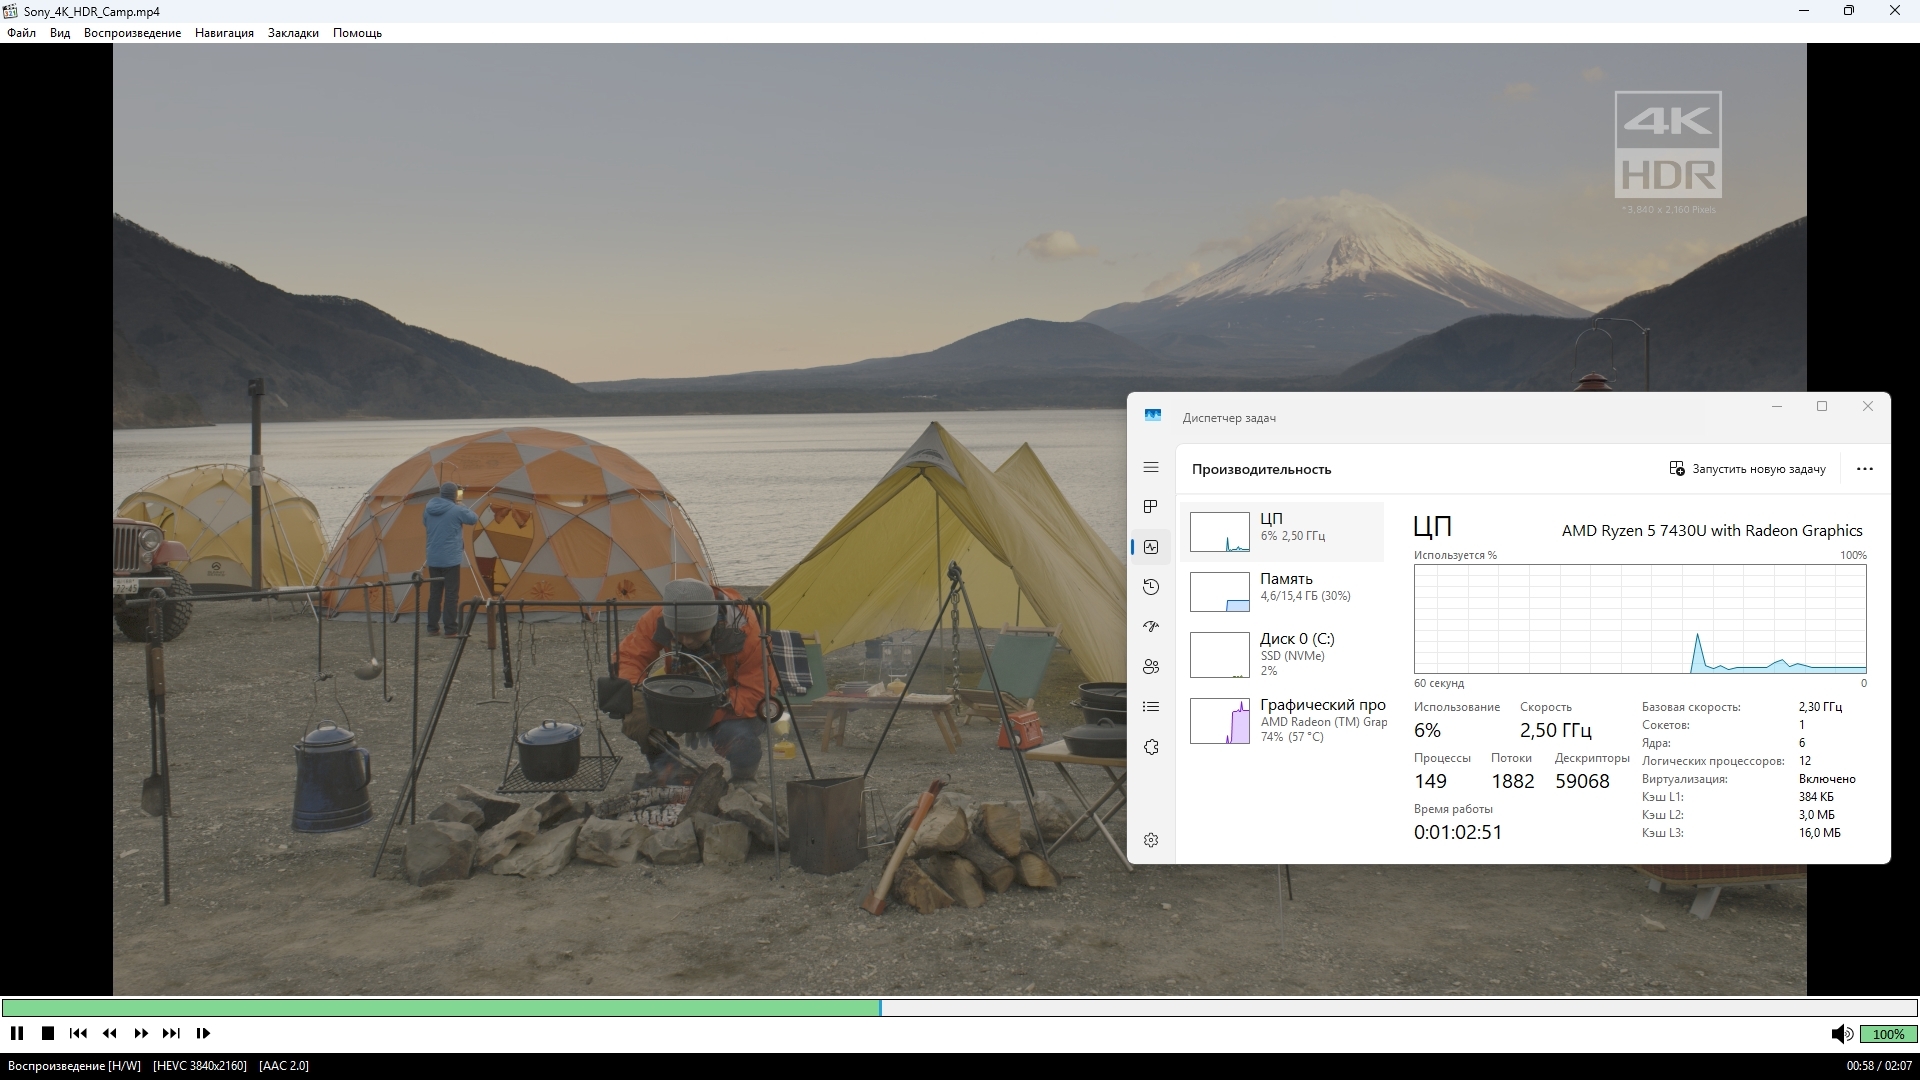The height and width of the screenshot is (1080, 1920).
Task: Open three-dots more options menu
Action: tap(1864, 469)
